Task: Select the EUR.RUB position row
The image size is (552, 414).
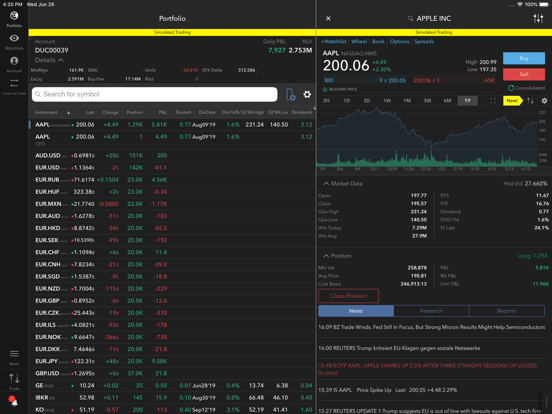Action: (x=172, y=180)
